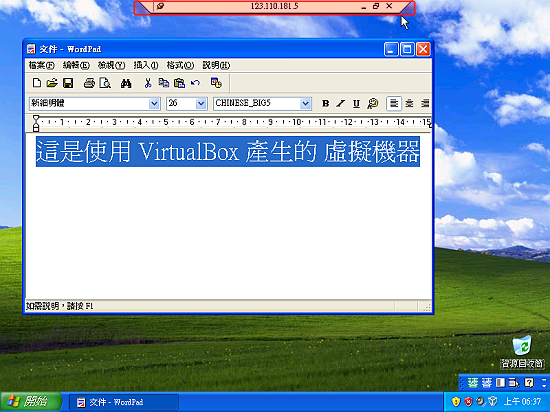Click the status bar help text
Image resolution: width=550 pixels, height=412 pixels.
point(60,306)
